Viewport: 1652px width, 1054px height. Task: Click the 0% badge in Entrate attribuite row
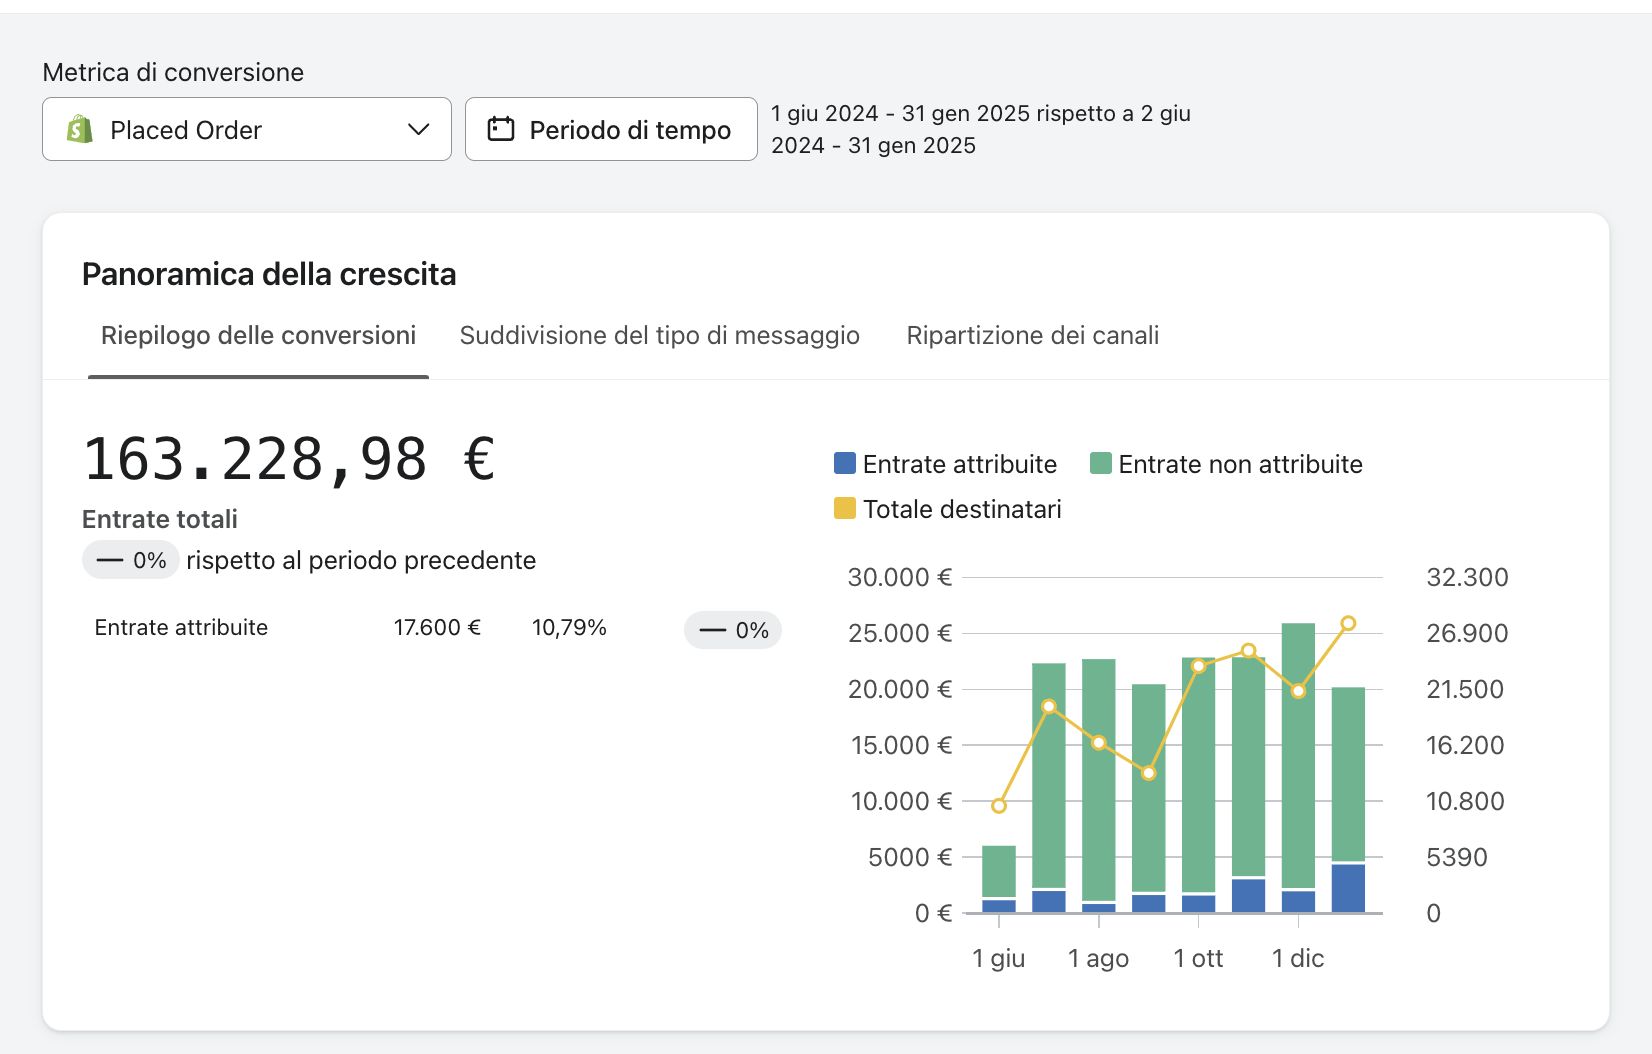point(733,630)
